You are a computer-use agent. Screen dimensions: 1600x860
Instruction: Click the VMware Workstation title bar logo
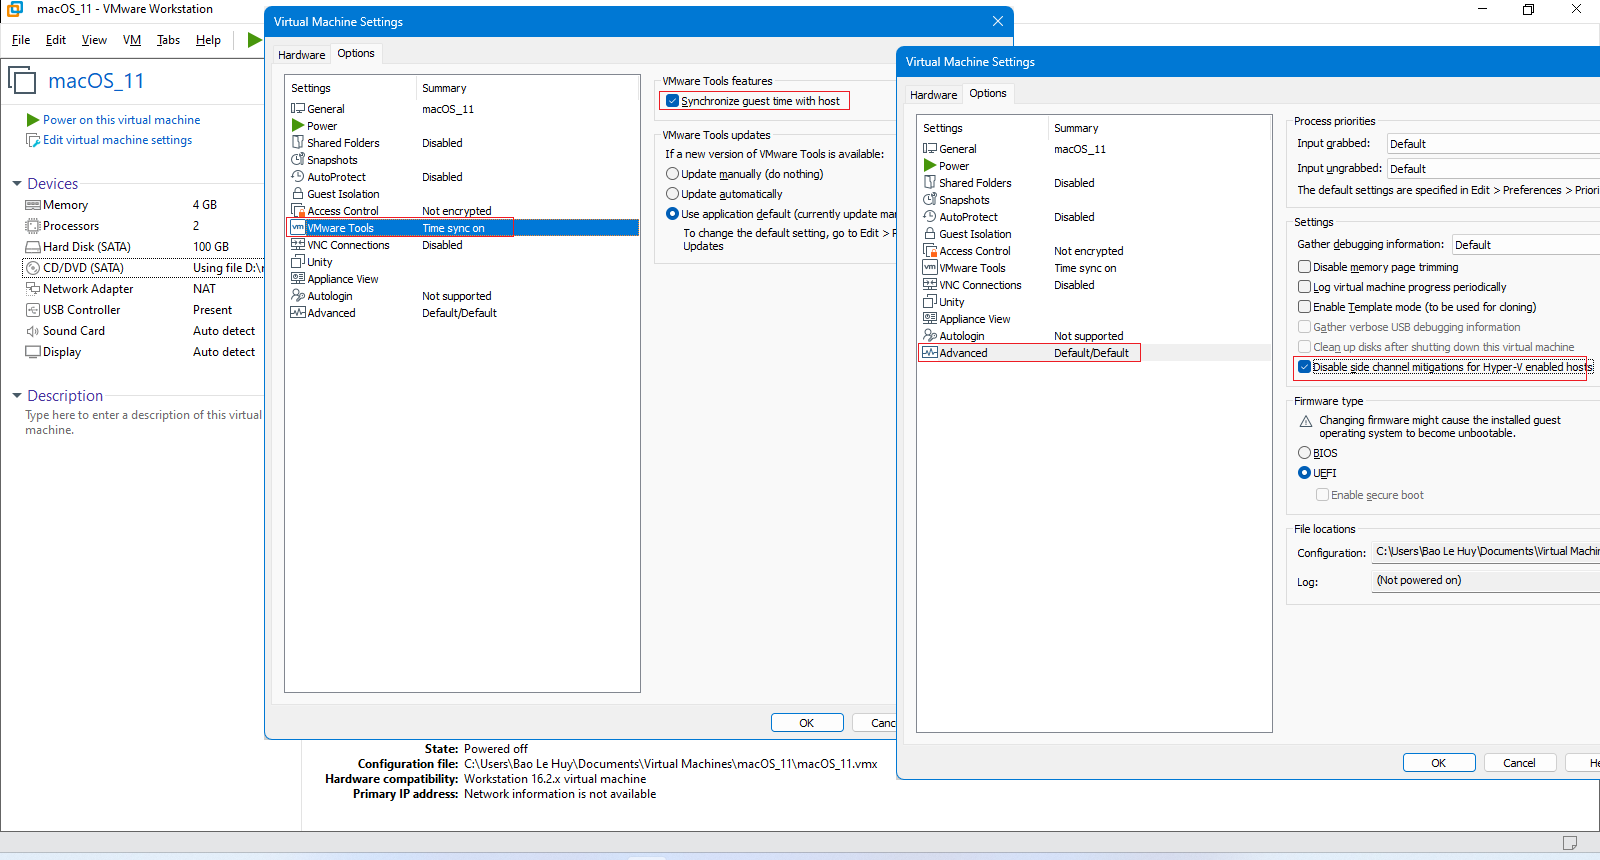click(15, 9)
